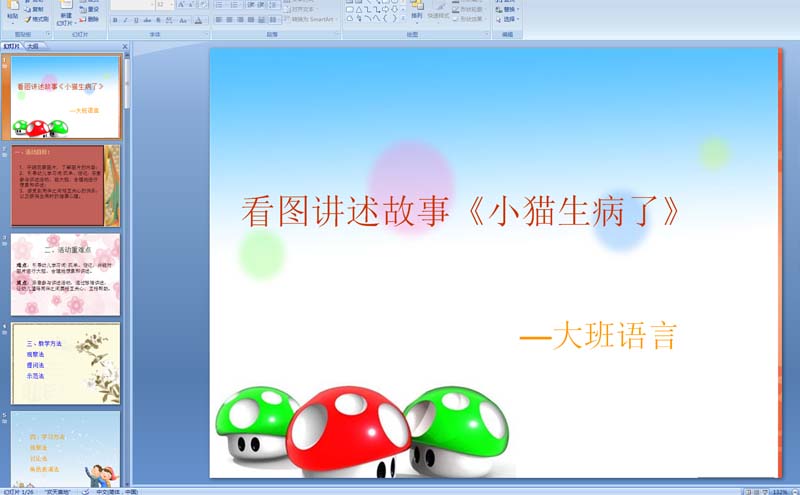Select the Freeform cloud shape
The image size is (800, 495).
350,18
